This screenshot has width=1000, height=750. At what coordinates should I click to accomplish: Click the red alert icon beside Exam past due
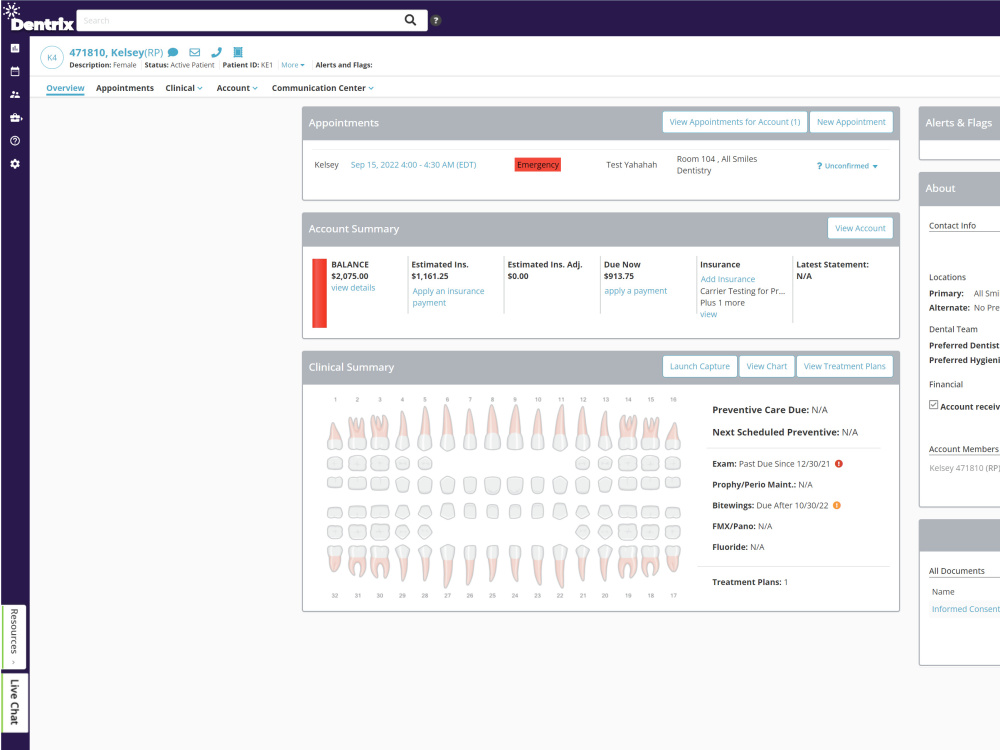tap(839, 464)
